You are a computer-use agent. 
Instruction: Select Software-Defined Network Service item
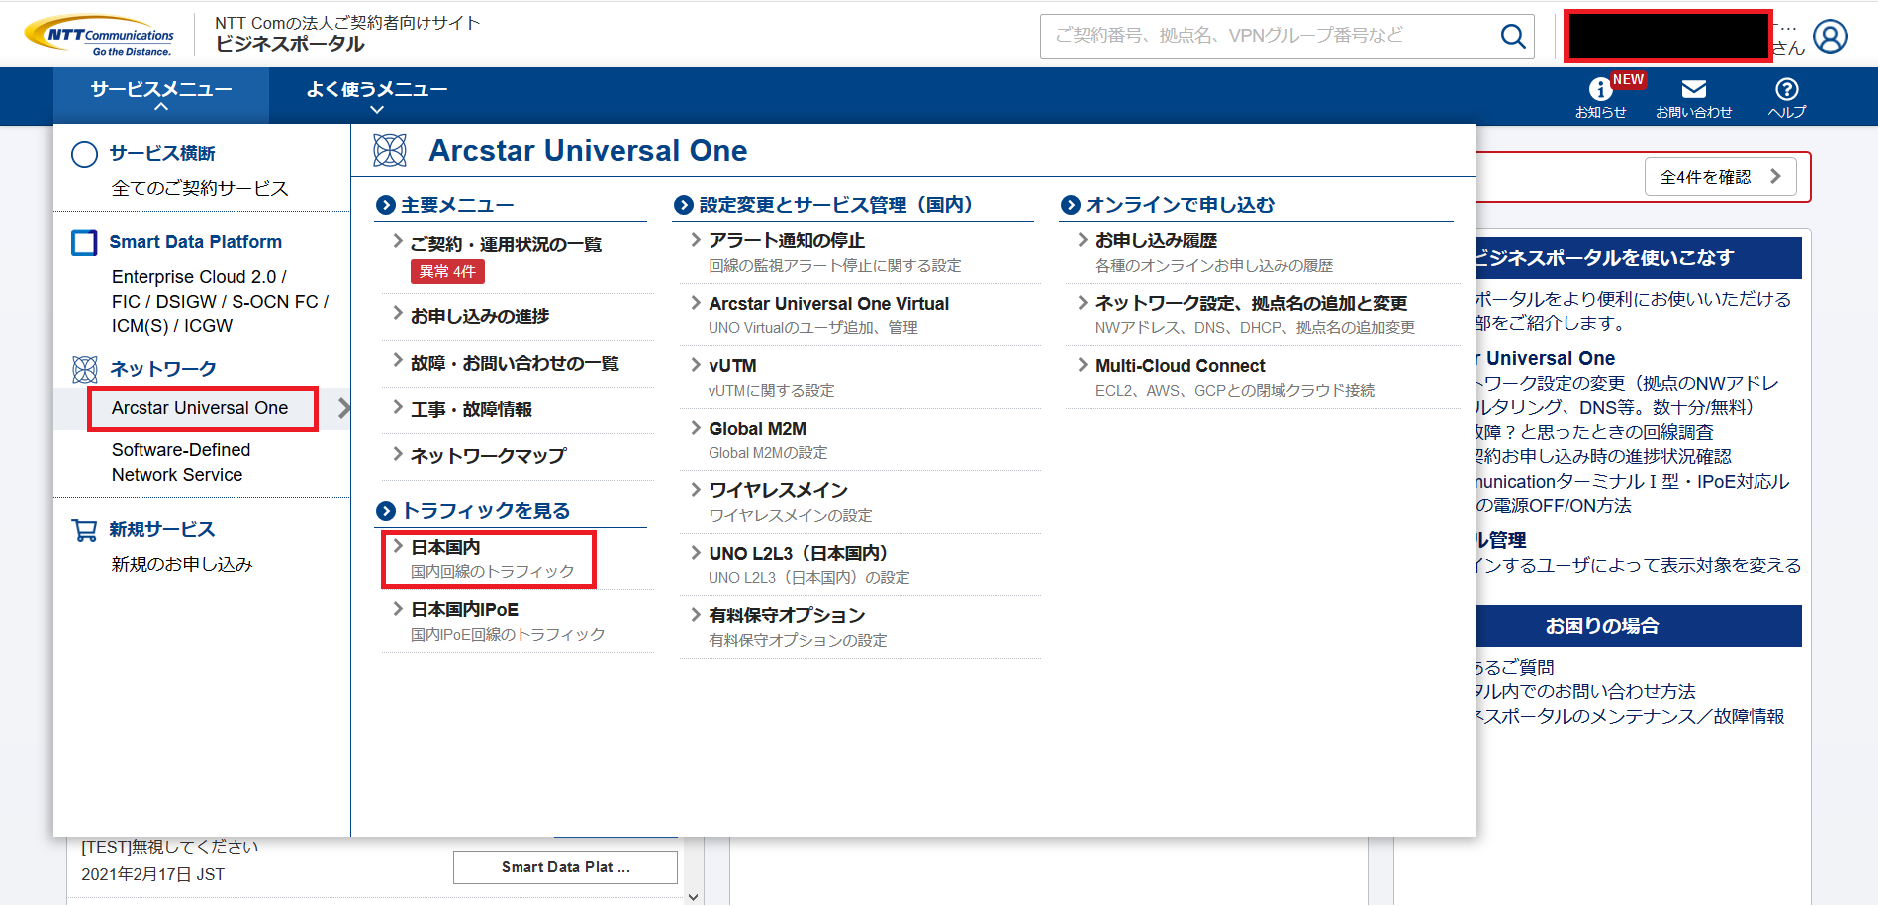click(181, 462)
